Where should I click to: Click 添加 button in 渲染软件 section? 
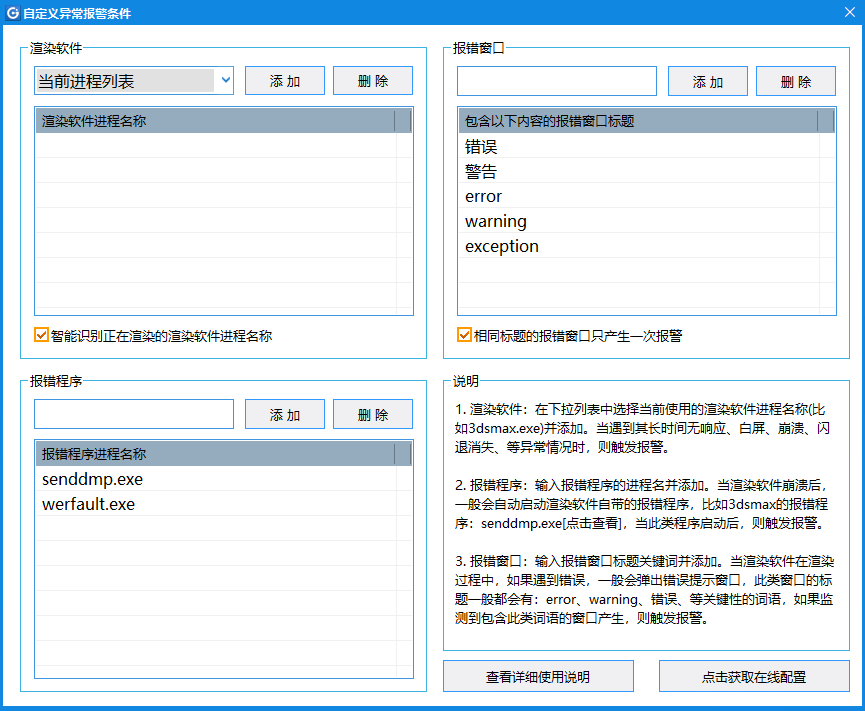click(x=285, y=81)
